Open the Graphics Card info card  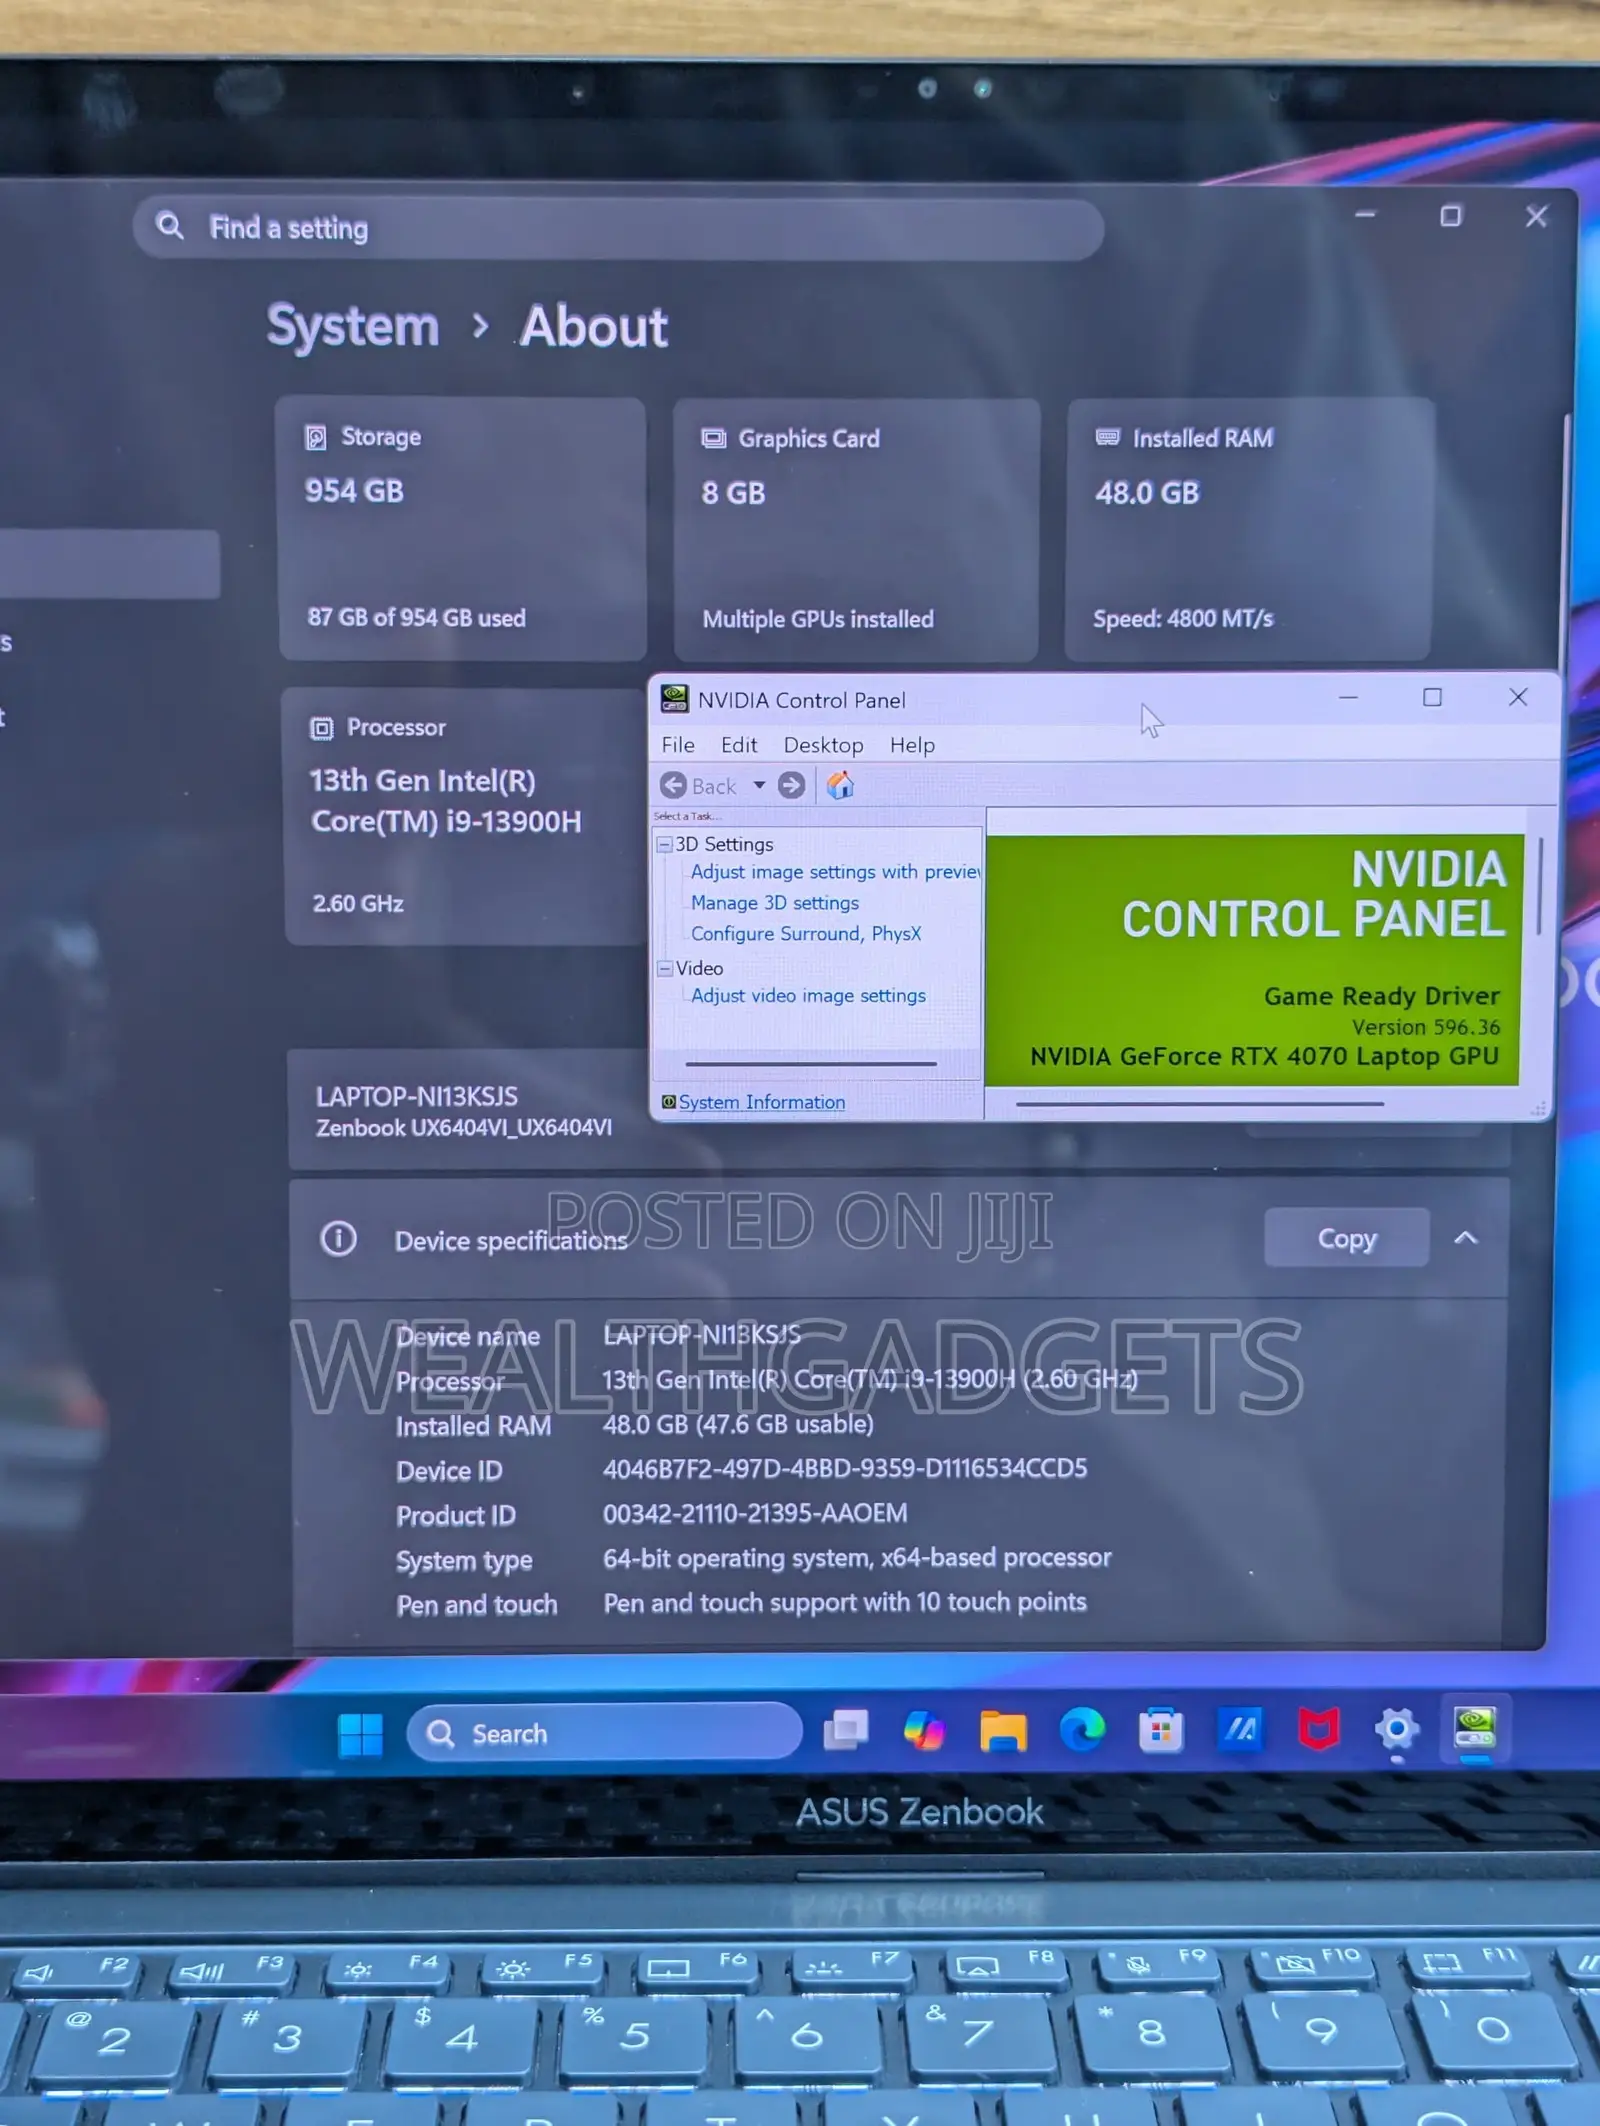coord(856,529)
